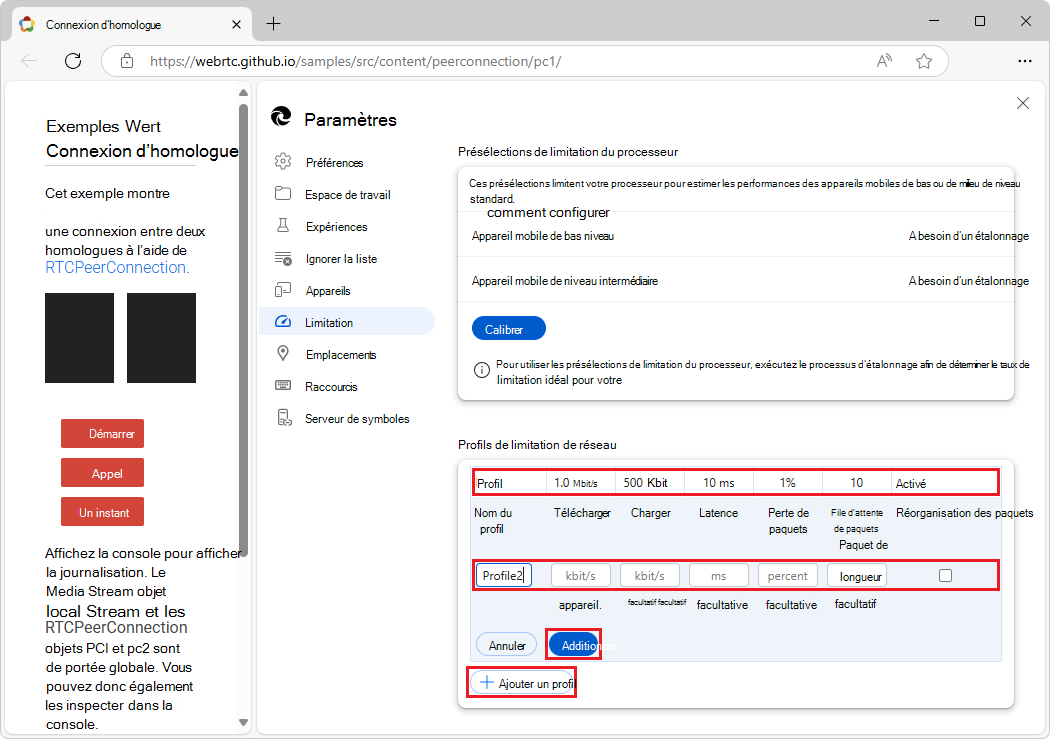Open the Emplacements settings page
Image resolution: width=1050 pixels, height=739 pixels.
[341, 355]
